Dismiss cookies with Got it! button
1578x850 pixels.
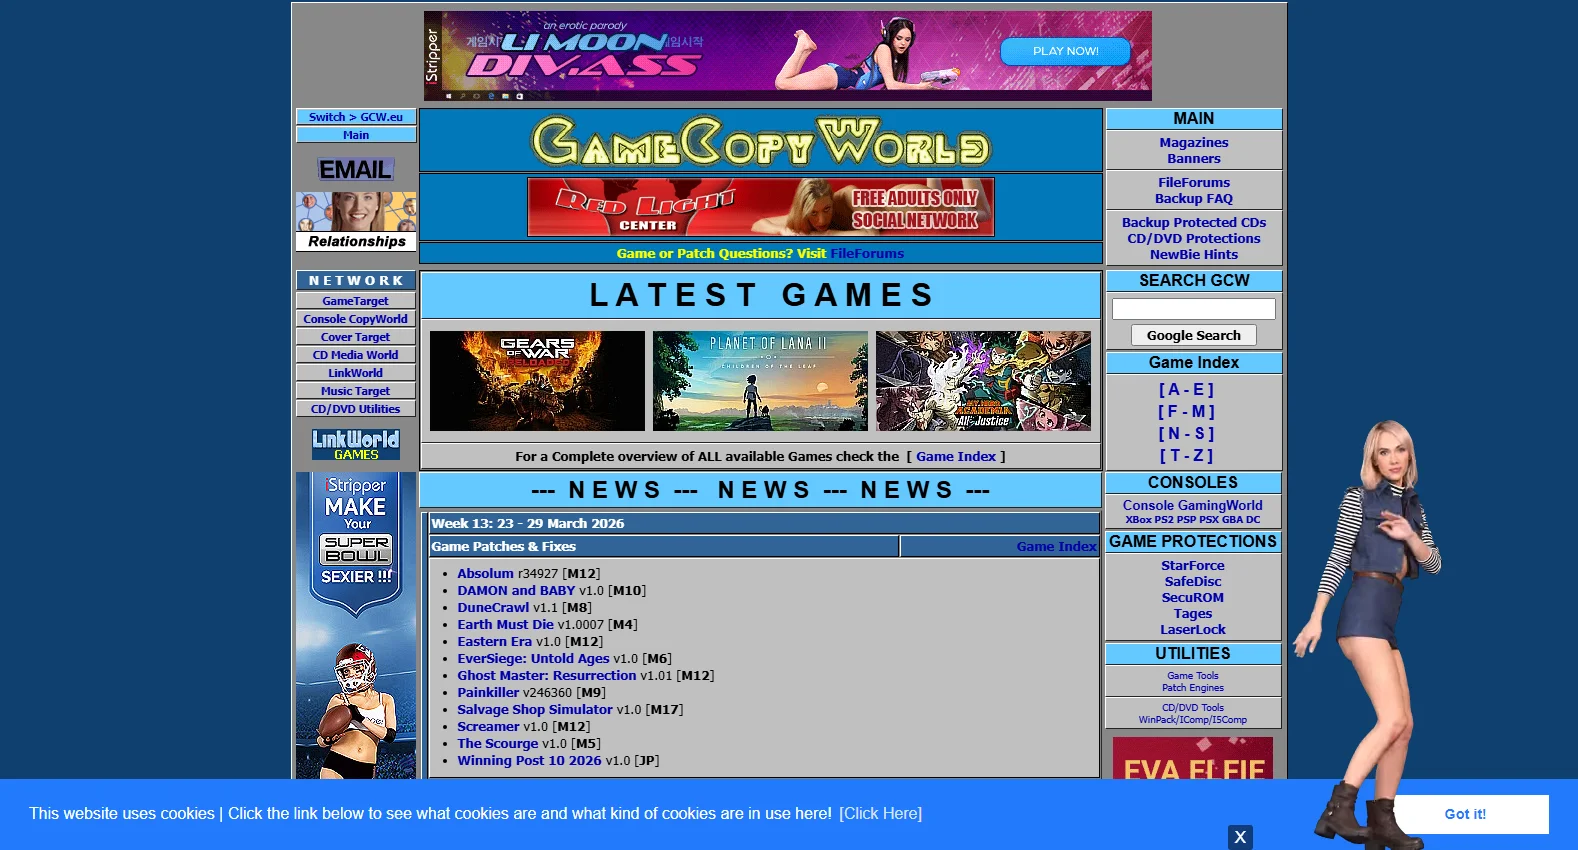pyautogui.click(x=1465, y=814)
